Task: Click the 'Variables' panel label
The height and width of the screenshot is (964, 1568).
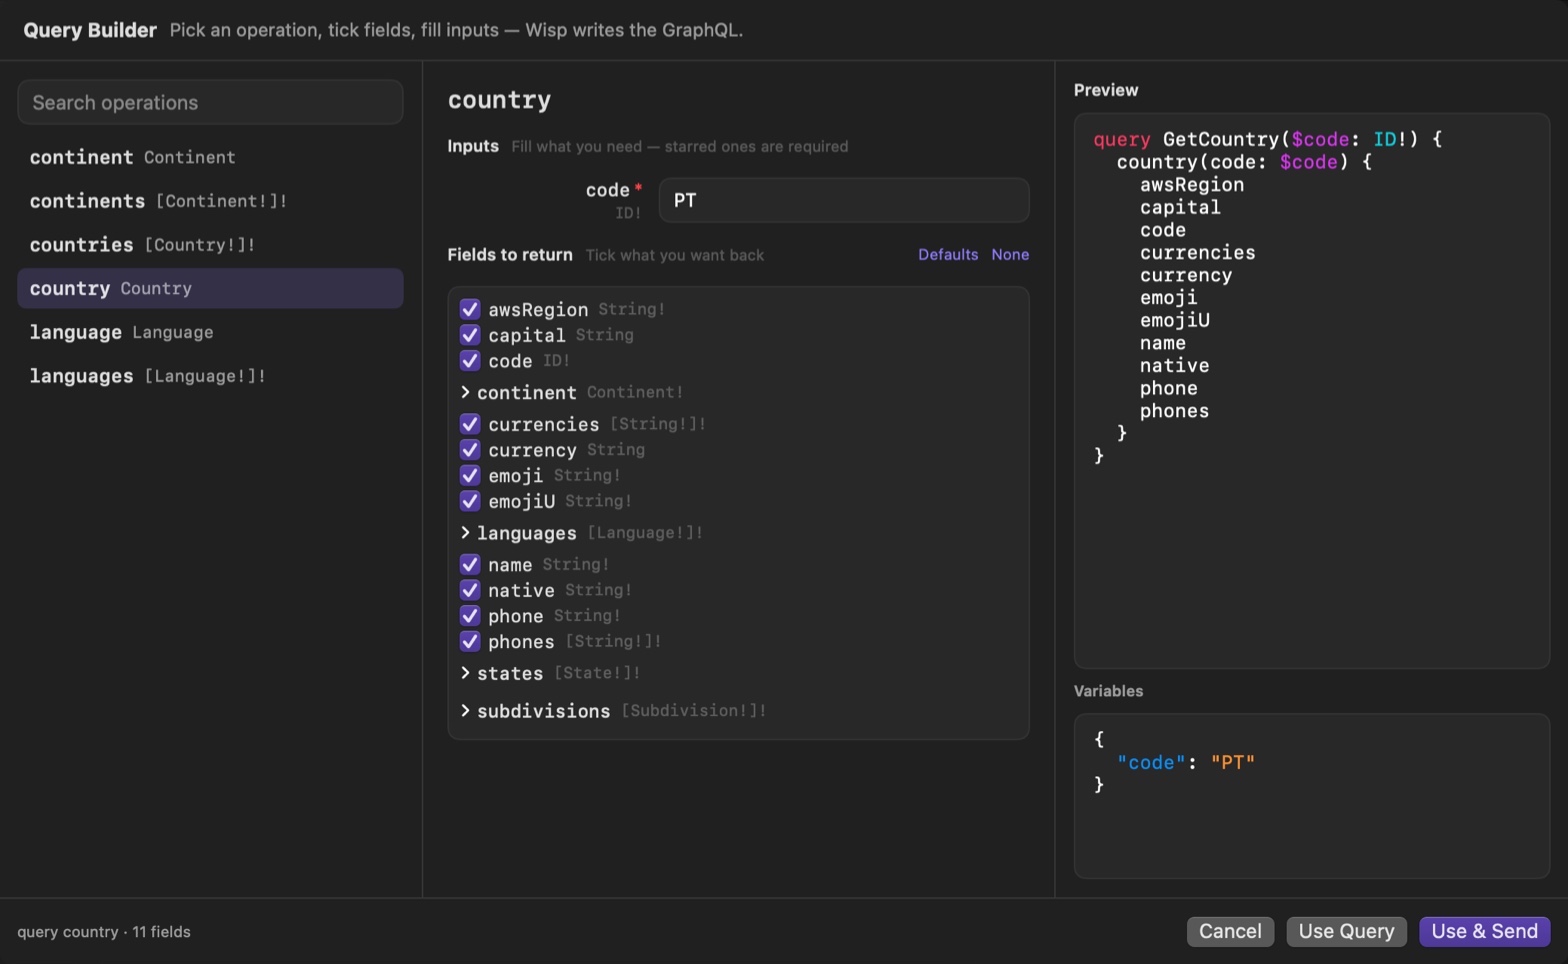Action: (1108, 691)
